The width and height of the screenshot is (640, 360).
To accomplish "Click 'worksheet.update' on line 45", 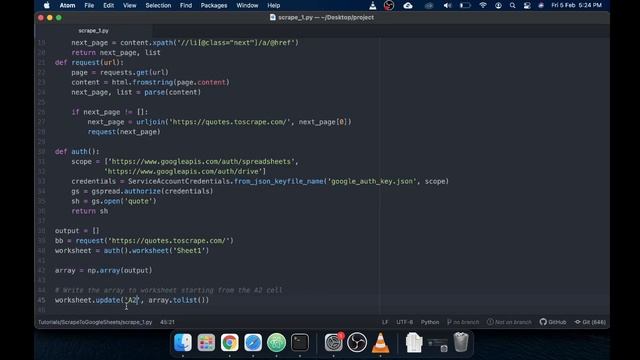I will click(x=87, y=300).
